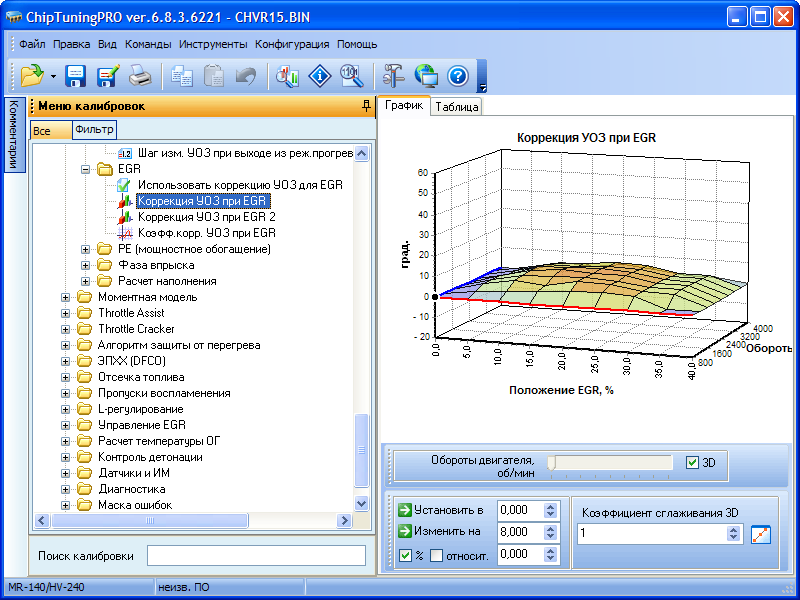This screenshot has height=600, width=800.
Task: Open the Инструменты menu
Action: (213, 44)
